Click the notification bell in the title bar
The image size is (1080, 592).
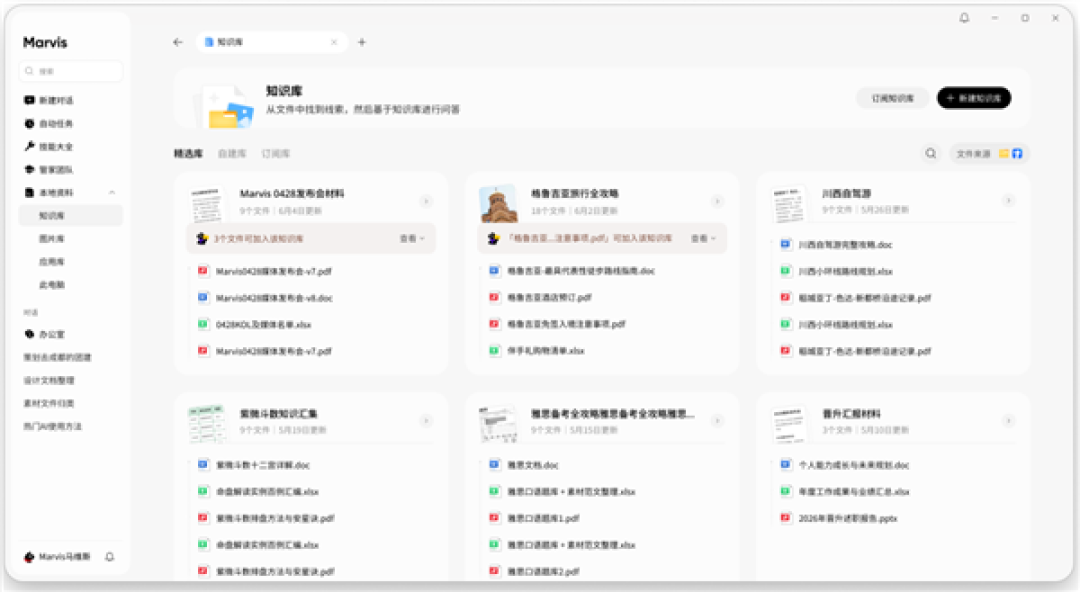964,18
